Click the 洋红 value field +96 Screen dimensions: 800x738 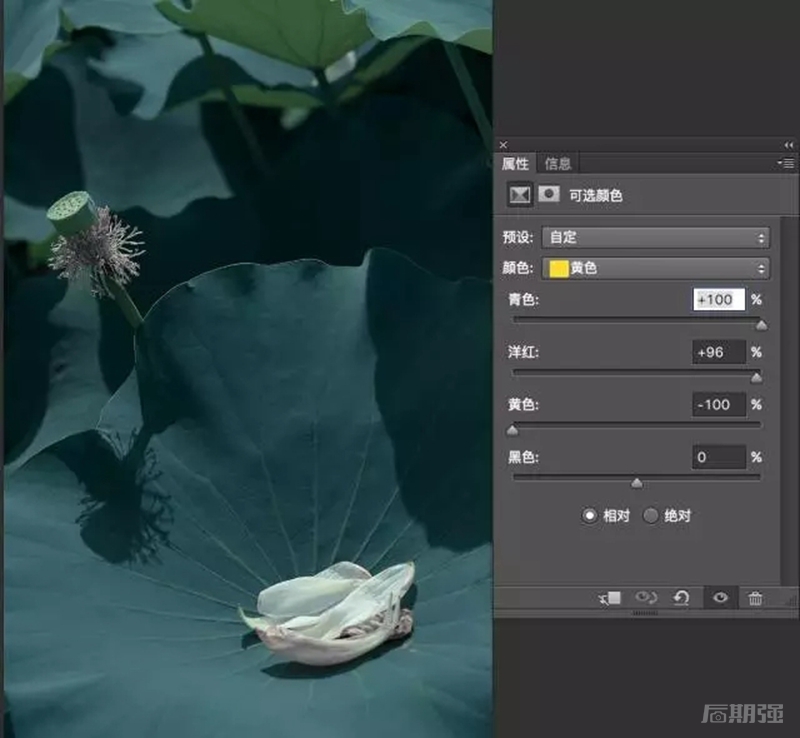pos(718,352)
